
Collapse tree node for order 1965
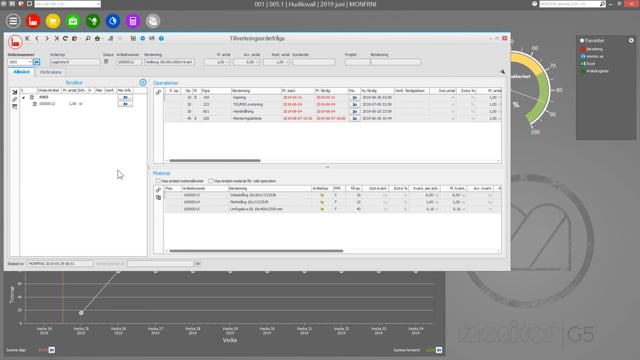[23, 98]
